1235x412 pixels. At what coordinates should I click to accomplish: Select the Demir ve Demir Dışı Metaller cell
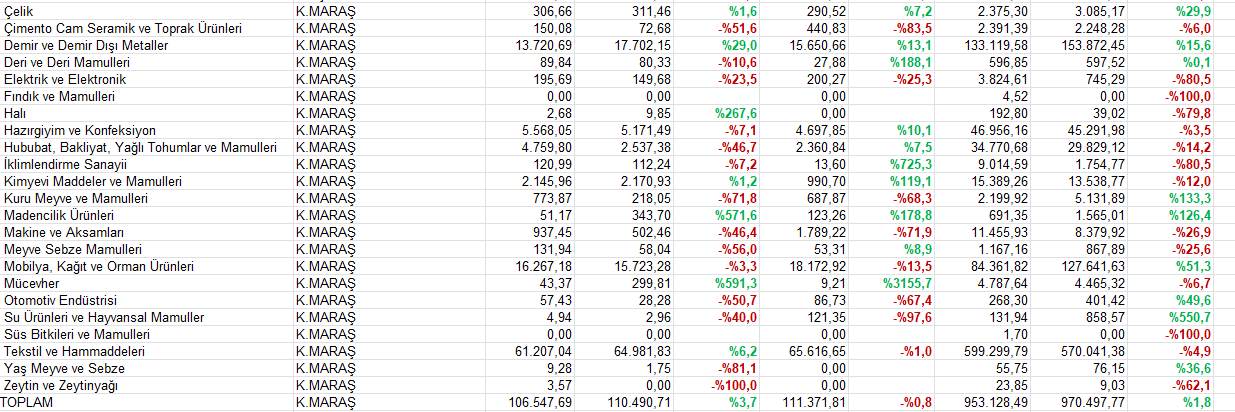tap(86, 45)
